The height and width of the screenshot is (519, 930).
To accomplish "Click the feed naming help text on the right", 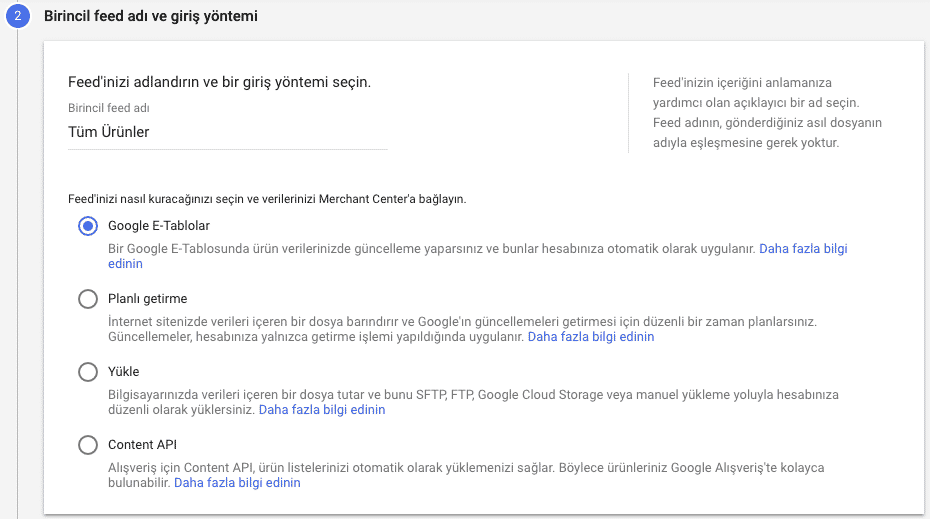I will [x=767, y=113].
